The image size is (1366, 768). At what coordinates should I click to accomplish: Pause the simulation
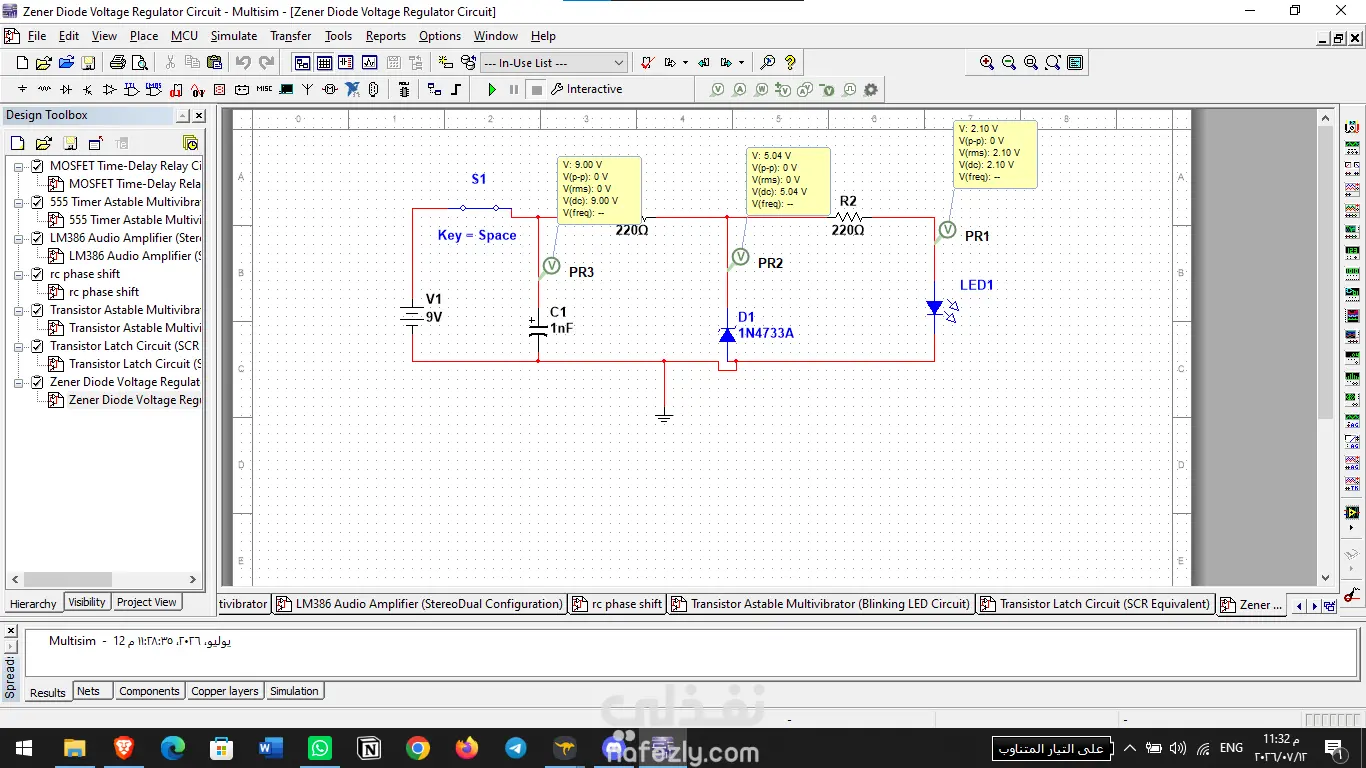pyautogui.click(x=514, y=89)
